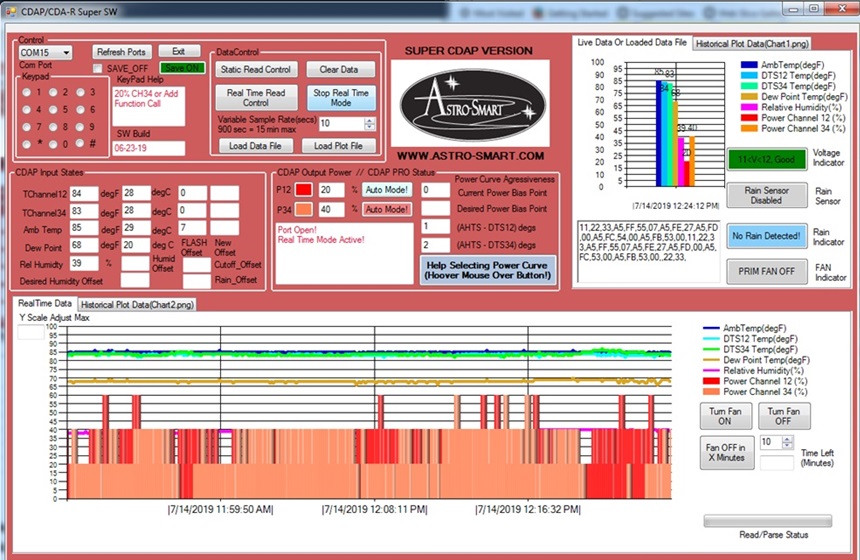Toggle the SAVE_OFF checkbox

[x=97, y=69]
